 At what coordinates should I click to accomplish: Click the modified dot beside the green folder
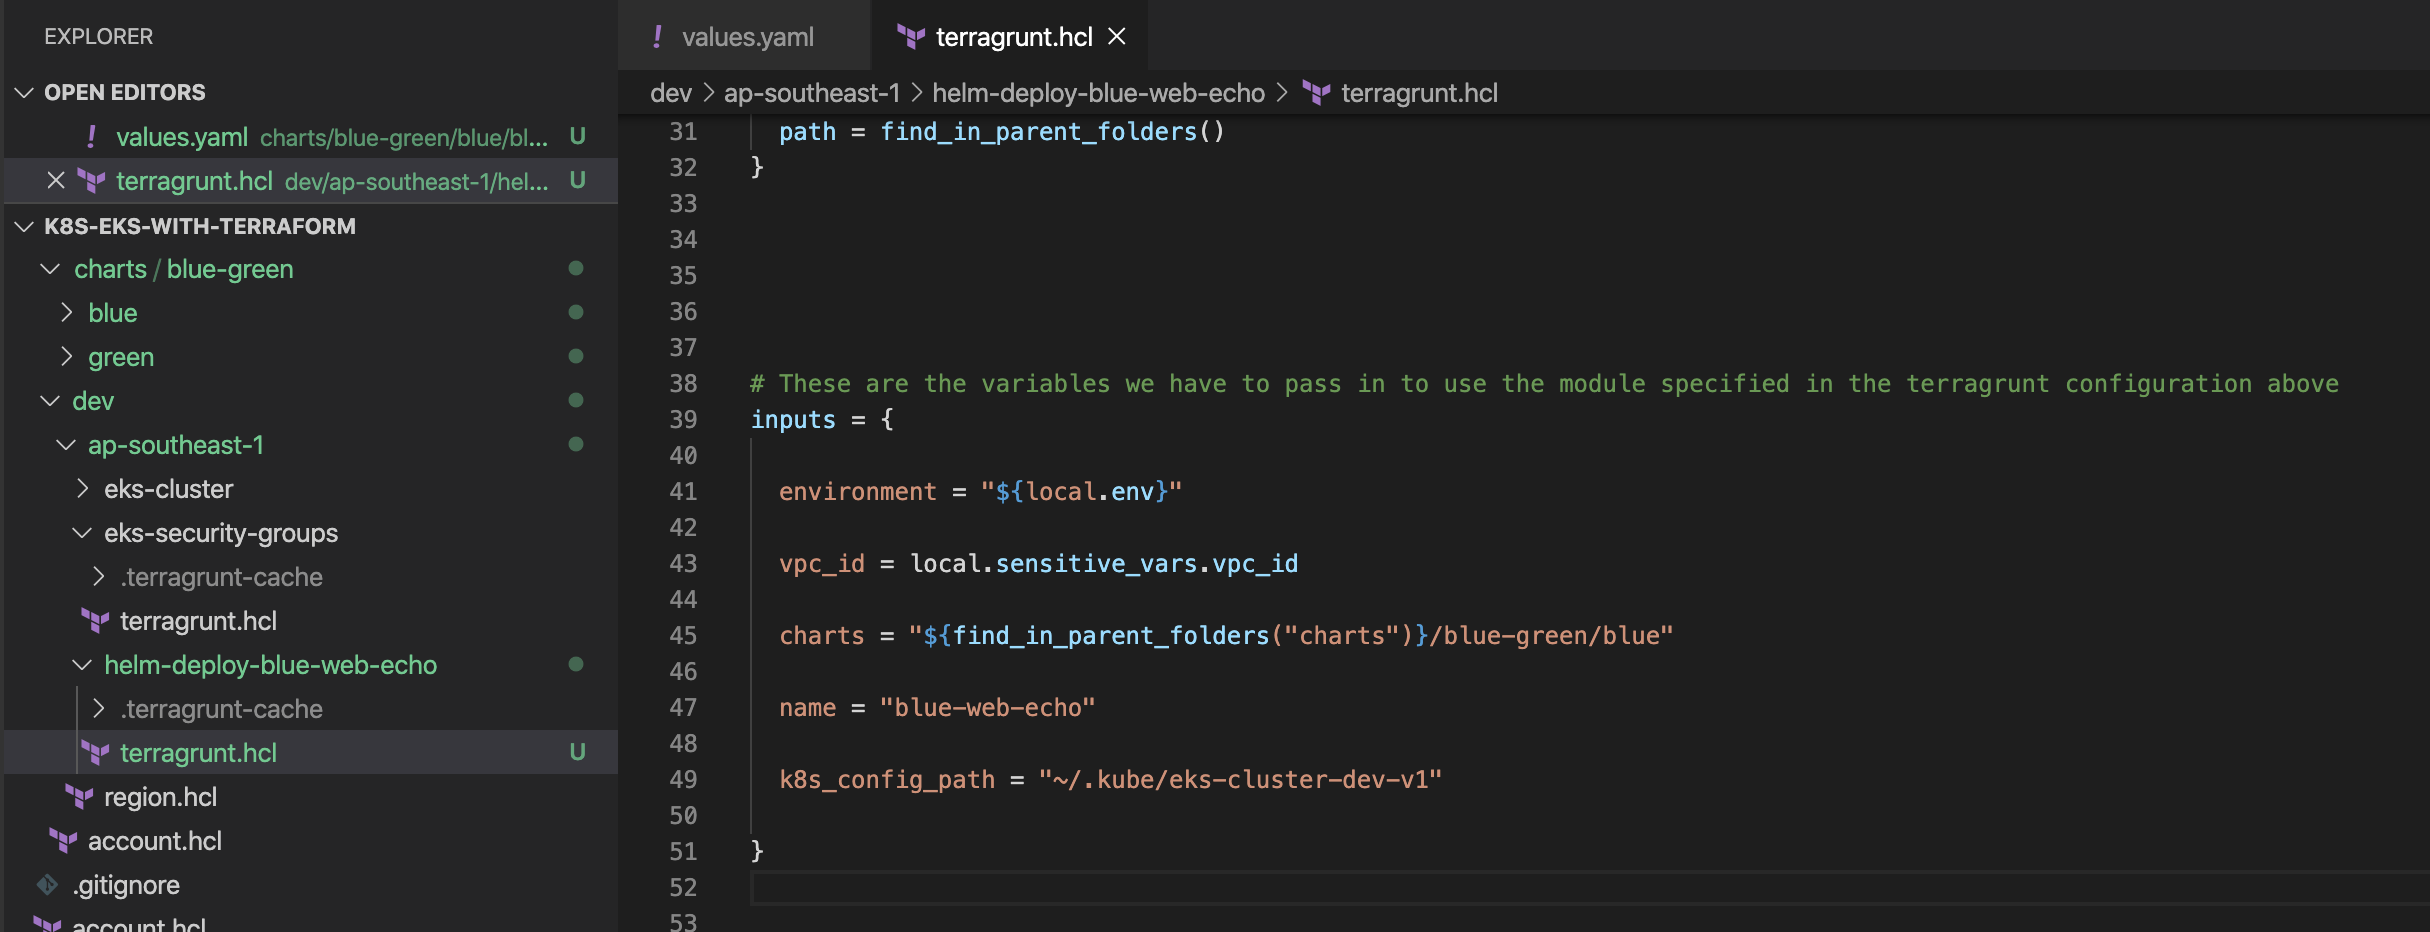pyautogui.click(x=576, y=356)
